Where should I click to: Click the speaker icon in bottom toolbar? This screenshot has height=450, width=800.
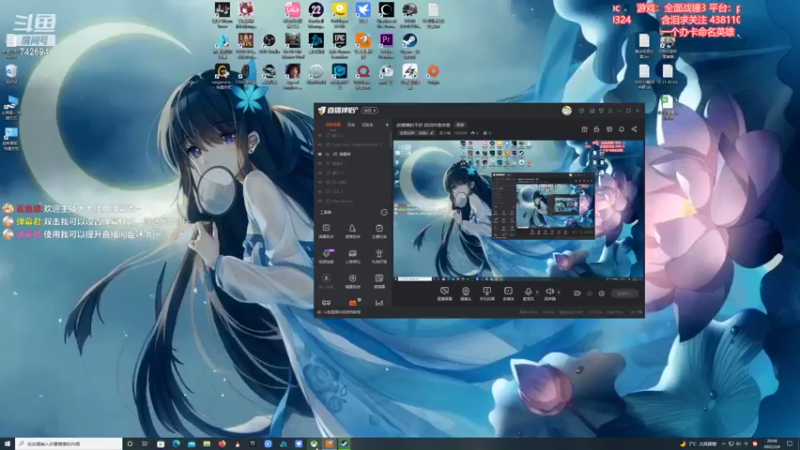click(x=549, y=292)
